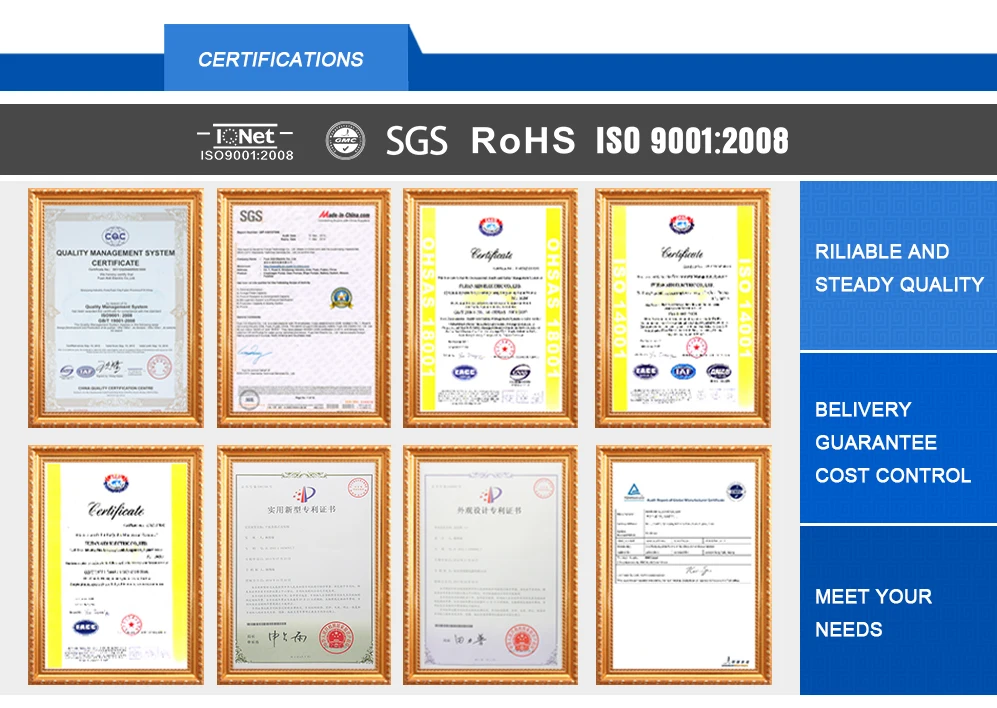Open the OHSAS 18001 certificate image

490,308
